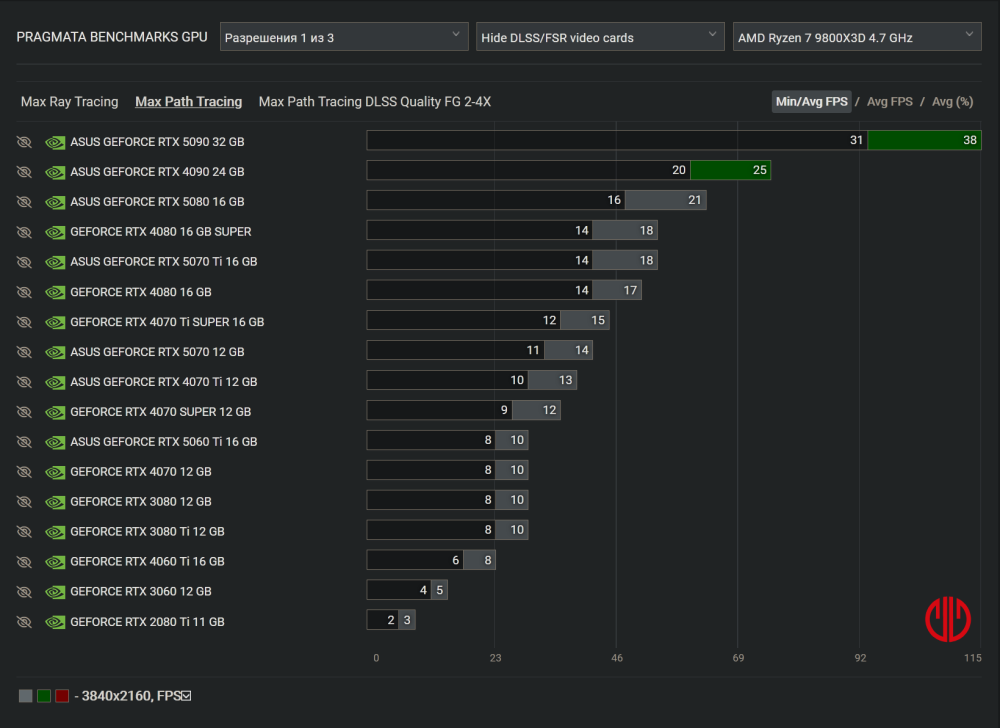Image resolution: width=1000 pixels, height=728 pixels.
Task: Click NVIDIA logo beside GeForce RTX 3080 12 GB
Action: 55,502
